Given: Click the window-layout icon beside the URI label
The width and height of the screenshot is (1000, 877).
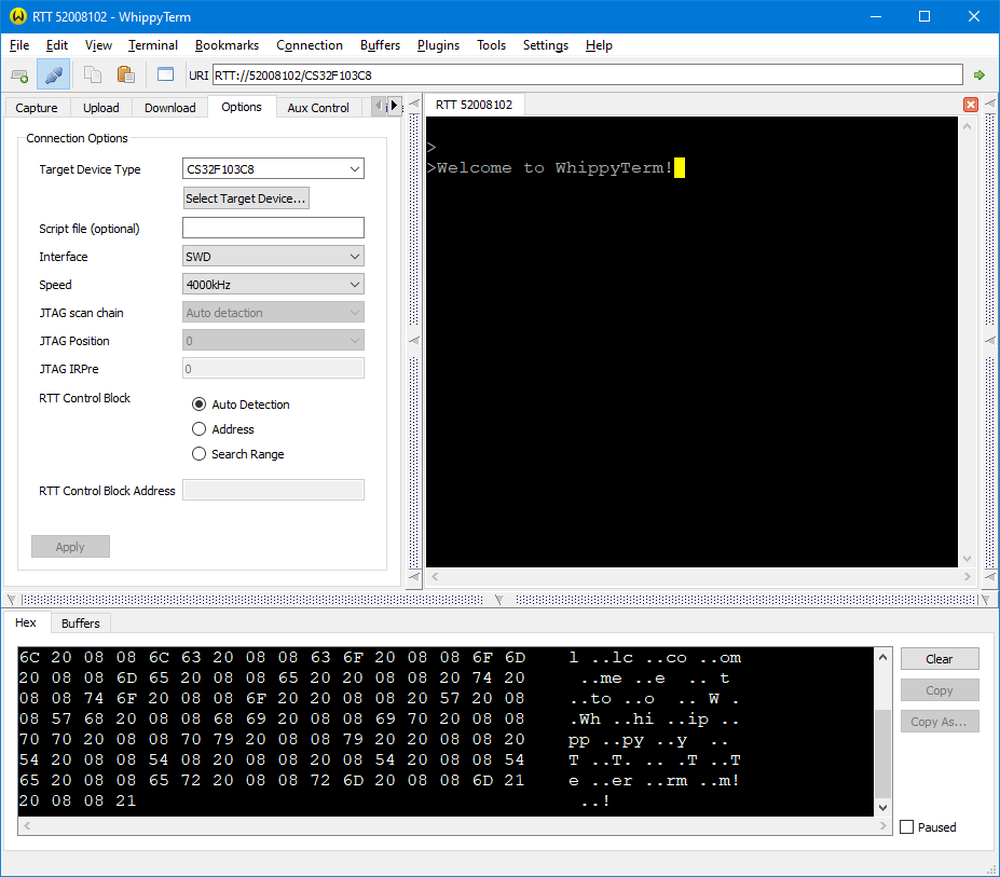Looking at the screenshot, I should 166,75.
